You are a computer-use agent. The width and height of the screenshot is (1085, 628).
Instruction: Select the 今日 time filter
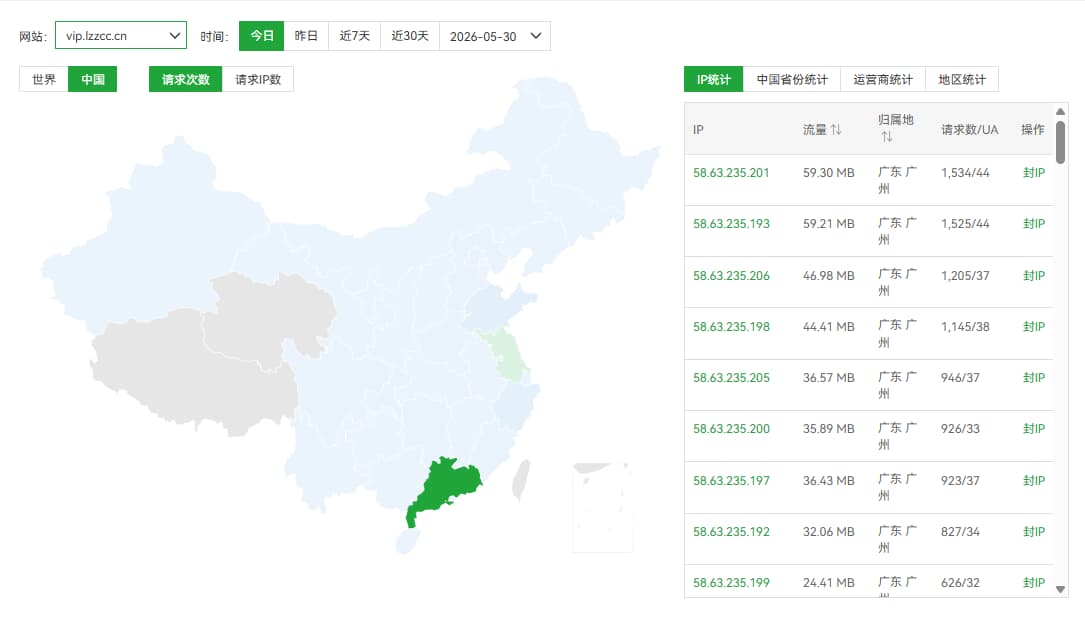click(x=262, y=36)
